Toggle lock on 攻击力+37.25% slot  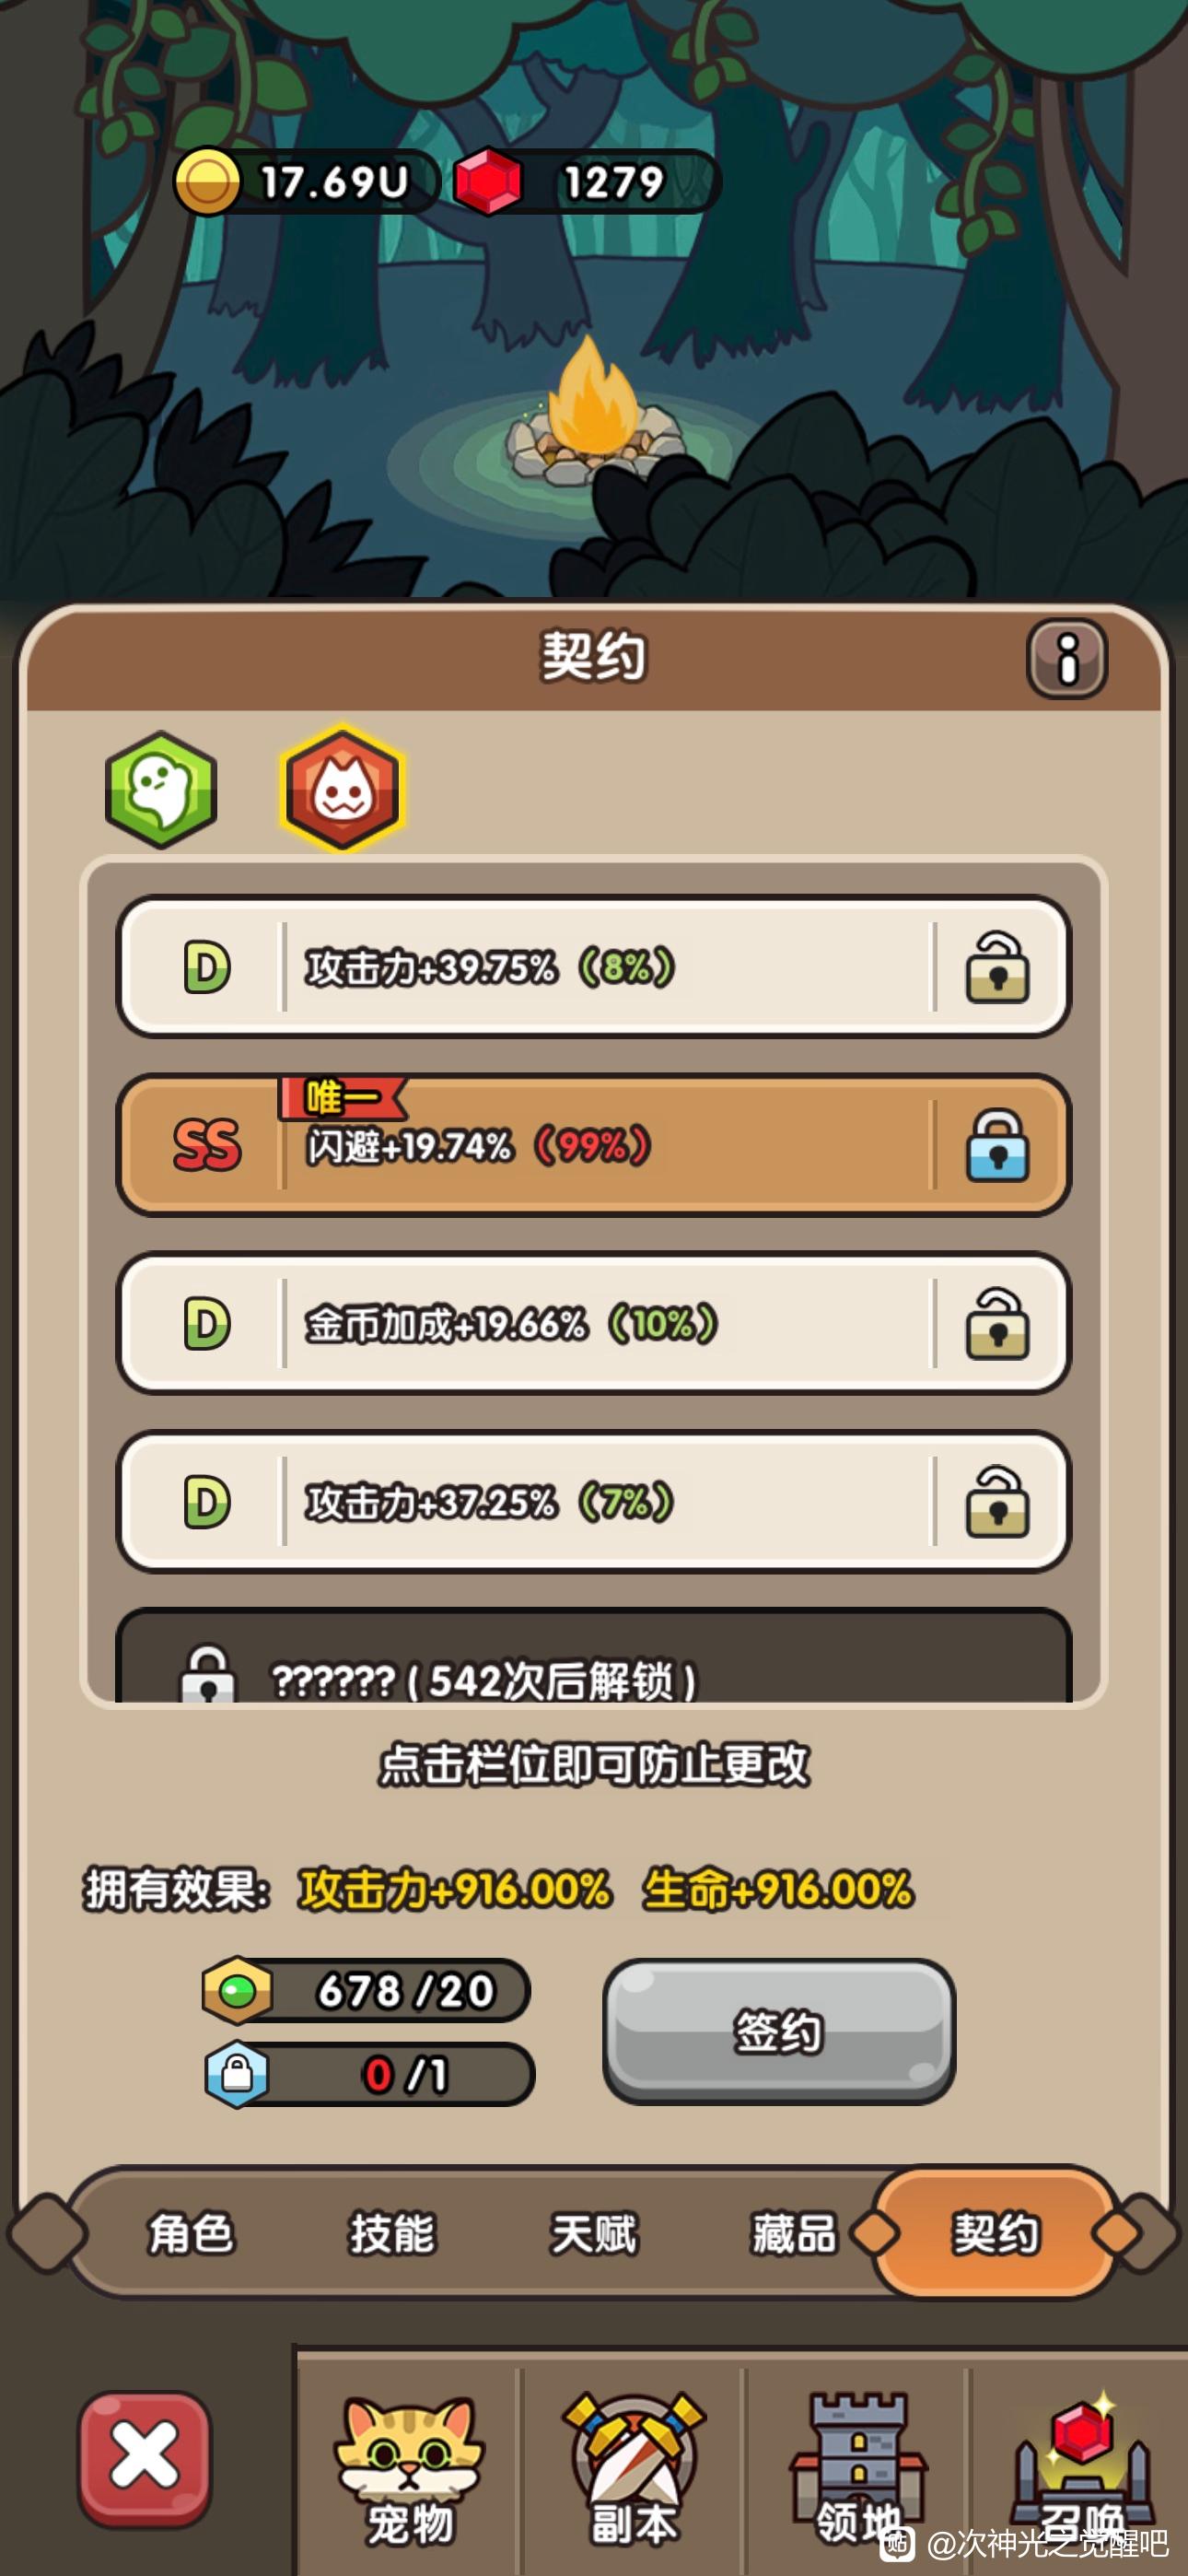point(996,1501)
